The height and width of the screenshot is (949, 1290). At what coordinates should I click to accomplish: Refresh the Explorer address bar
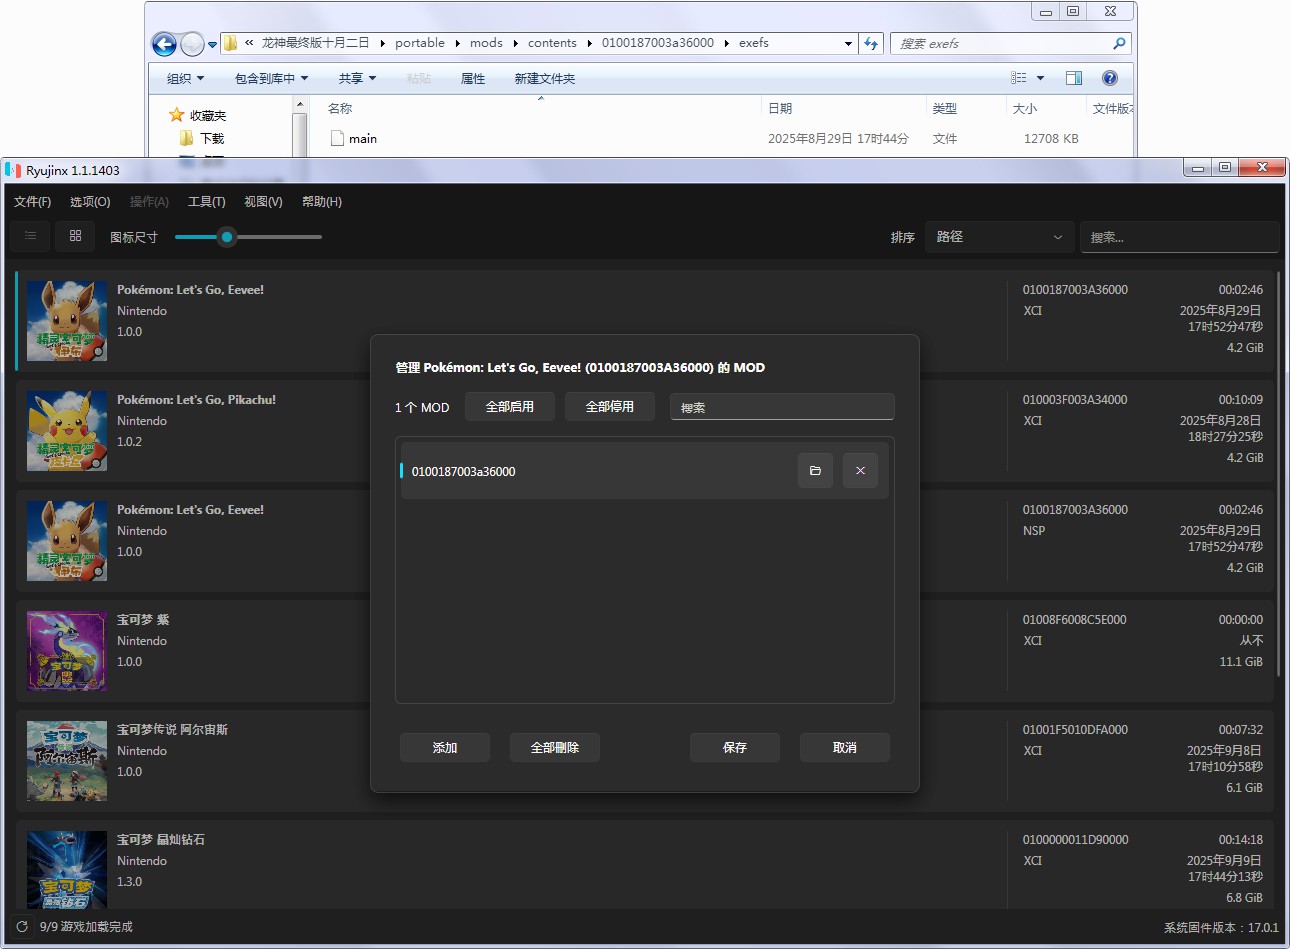tap(871, 43)
